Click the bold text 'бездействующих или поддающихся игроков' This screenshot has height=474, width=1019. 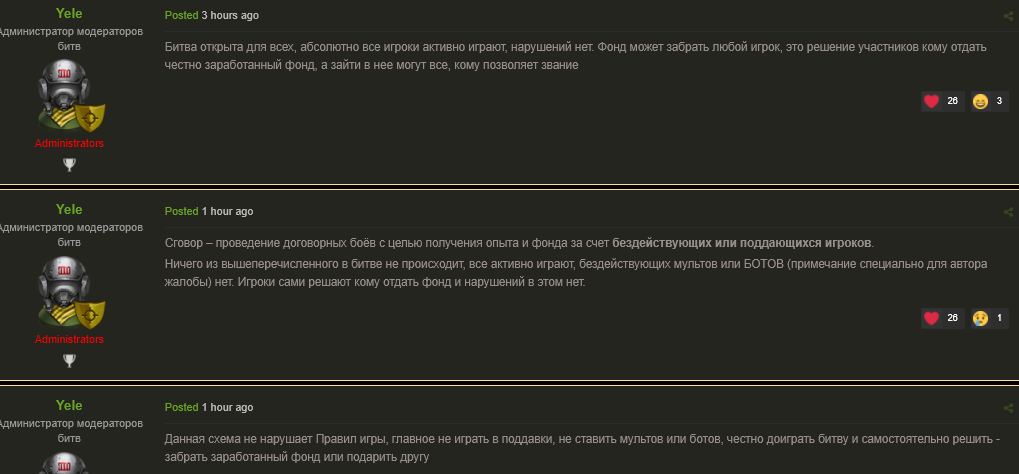click(x=742, y=244)
